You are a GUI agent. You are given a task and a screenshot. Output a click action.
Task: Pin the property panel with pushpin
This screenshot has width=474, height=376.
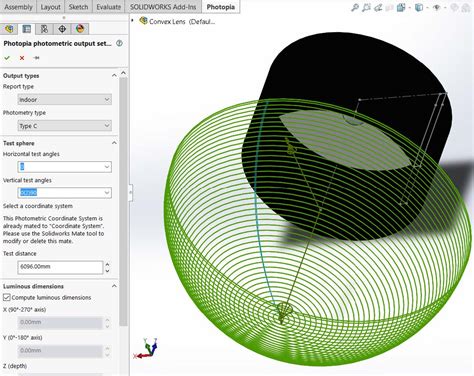[36, 58]
